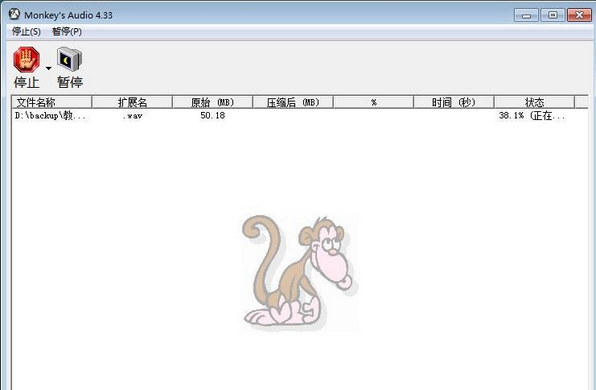Maximize the Monkey's Audio window
This screenshot has width=596, height=390.
[x=553, y=15]
